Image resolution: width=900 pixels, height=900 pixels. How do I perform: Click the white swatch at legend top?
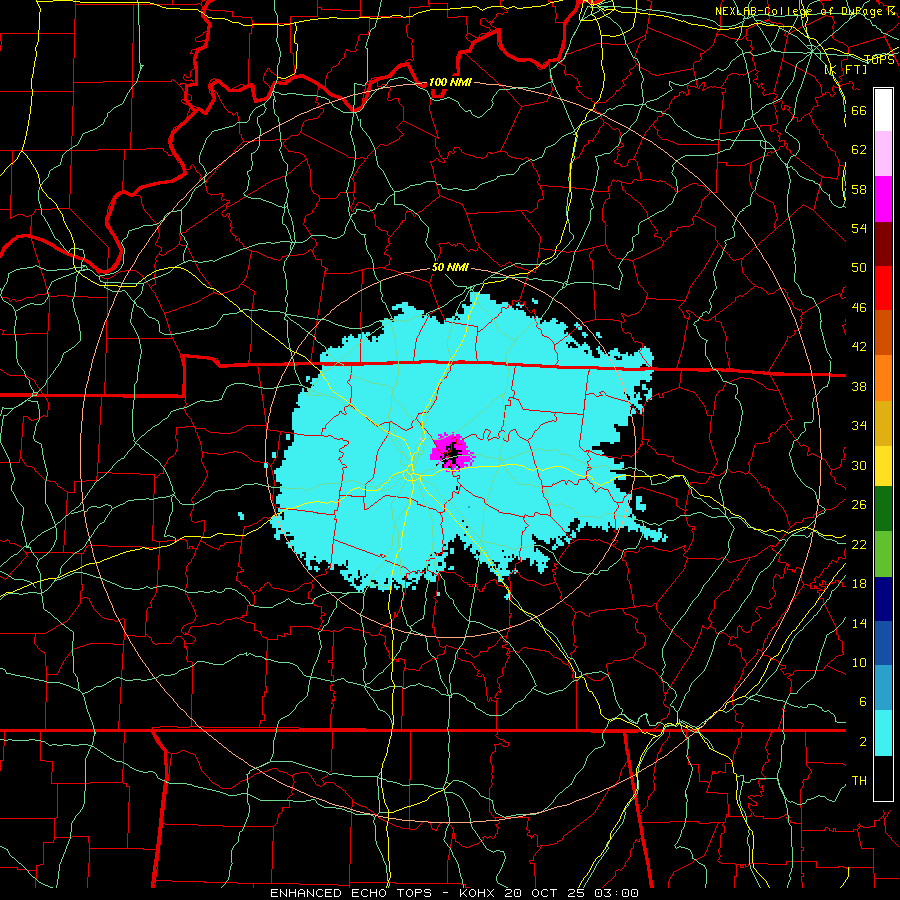883,110
